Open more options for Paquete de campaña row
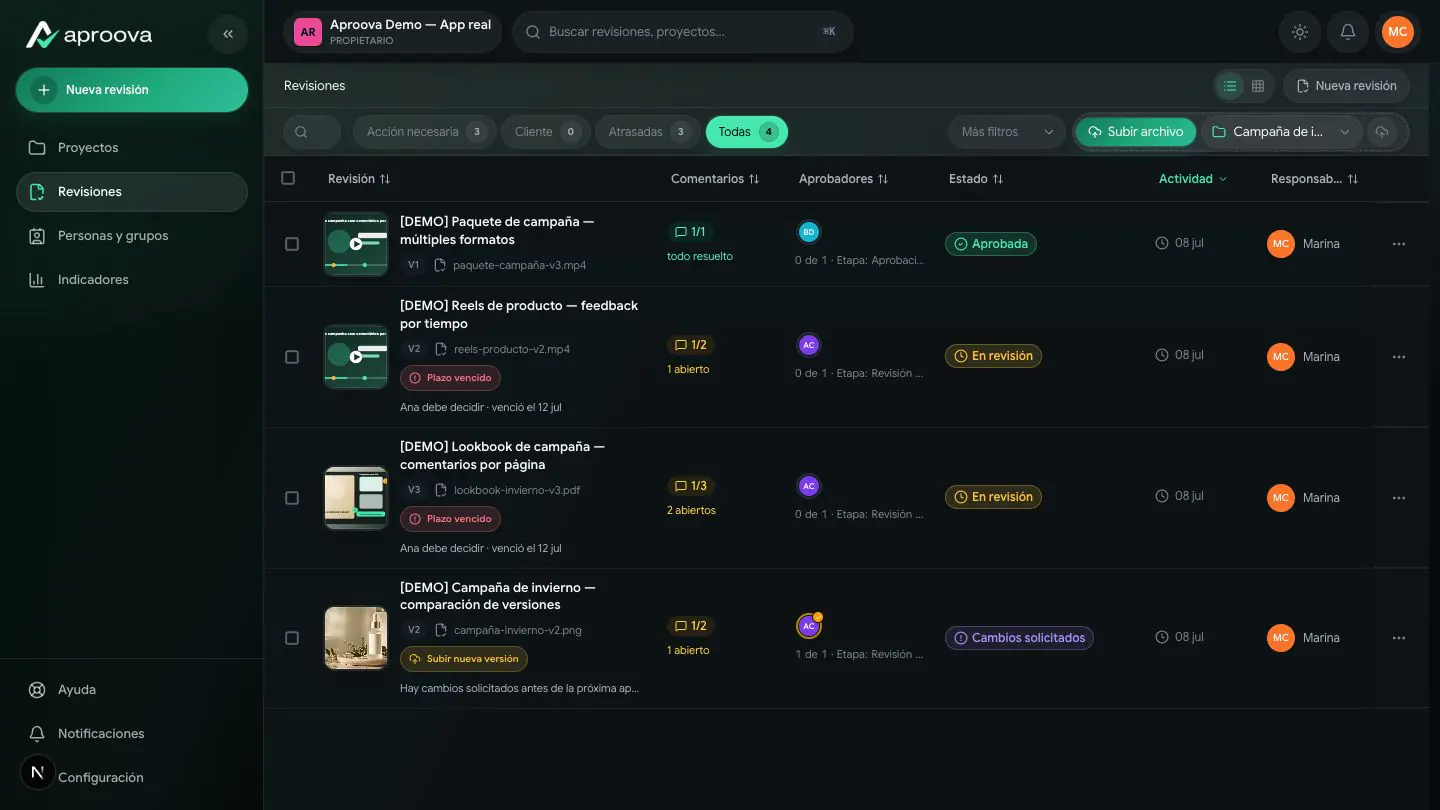The image size is (1440, 810). click(1399, 244)
